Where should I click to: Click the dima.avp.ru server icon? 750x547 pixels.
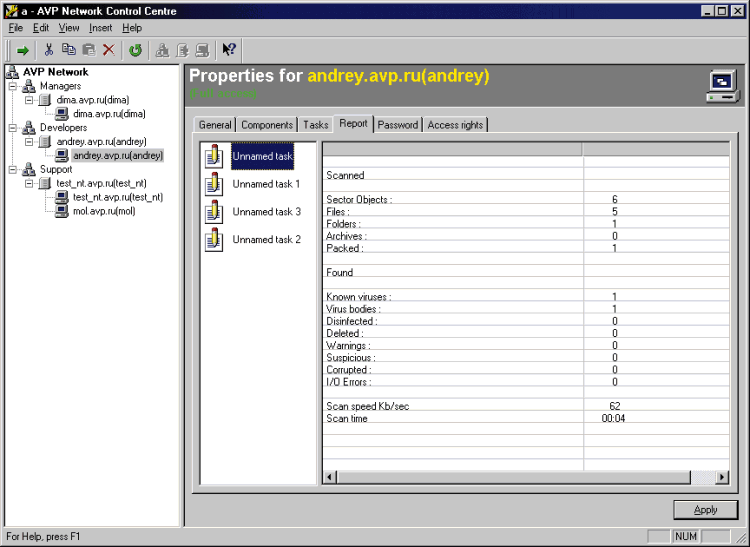[45, 100]
